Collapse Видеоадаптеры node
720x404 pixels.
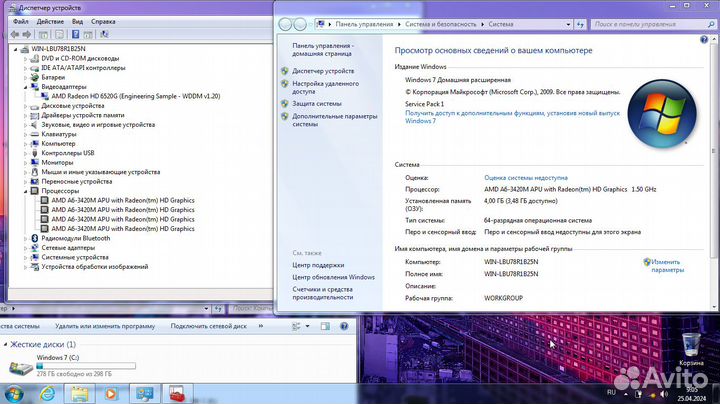25,87
